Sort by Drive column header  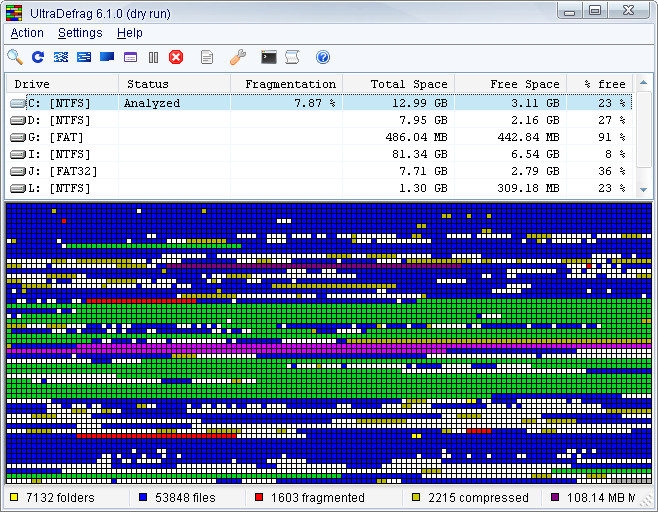click(62, 84)
